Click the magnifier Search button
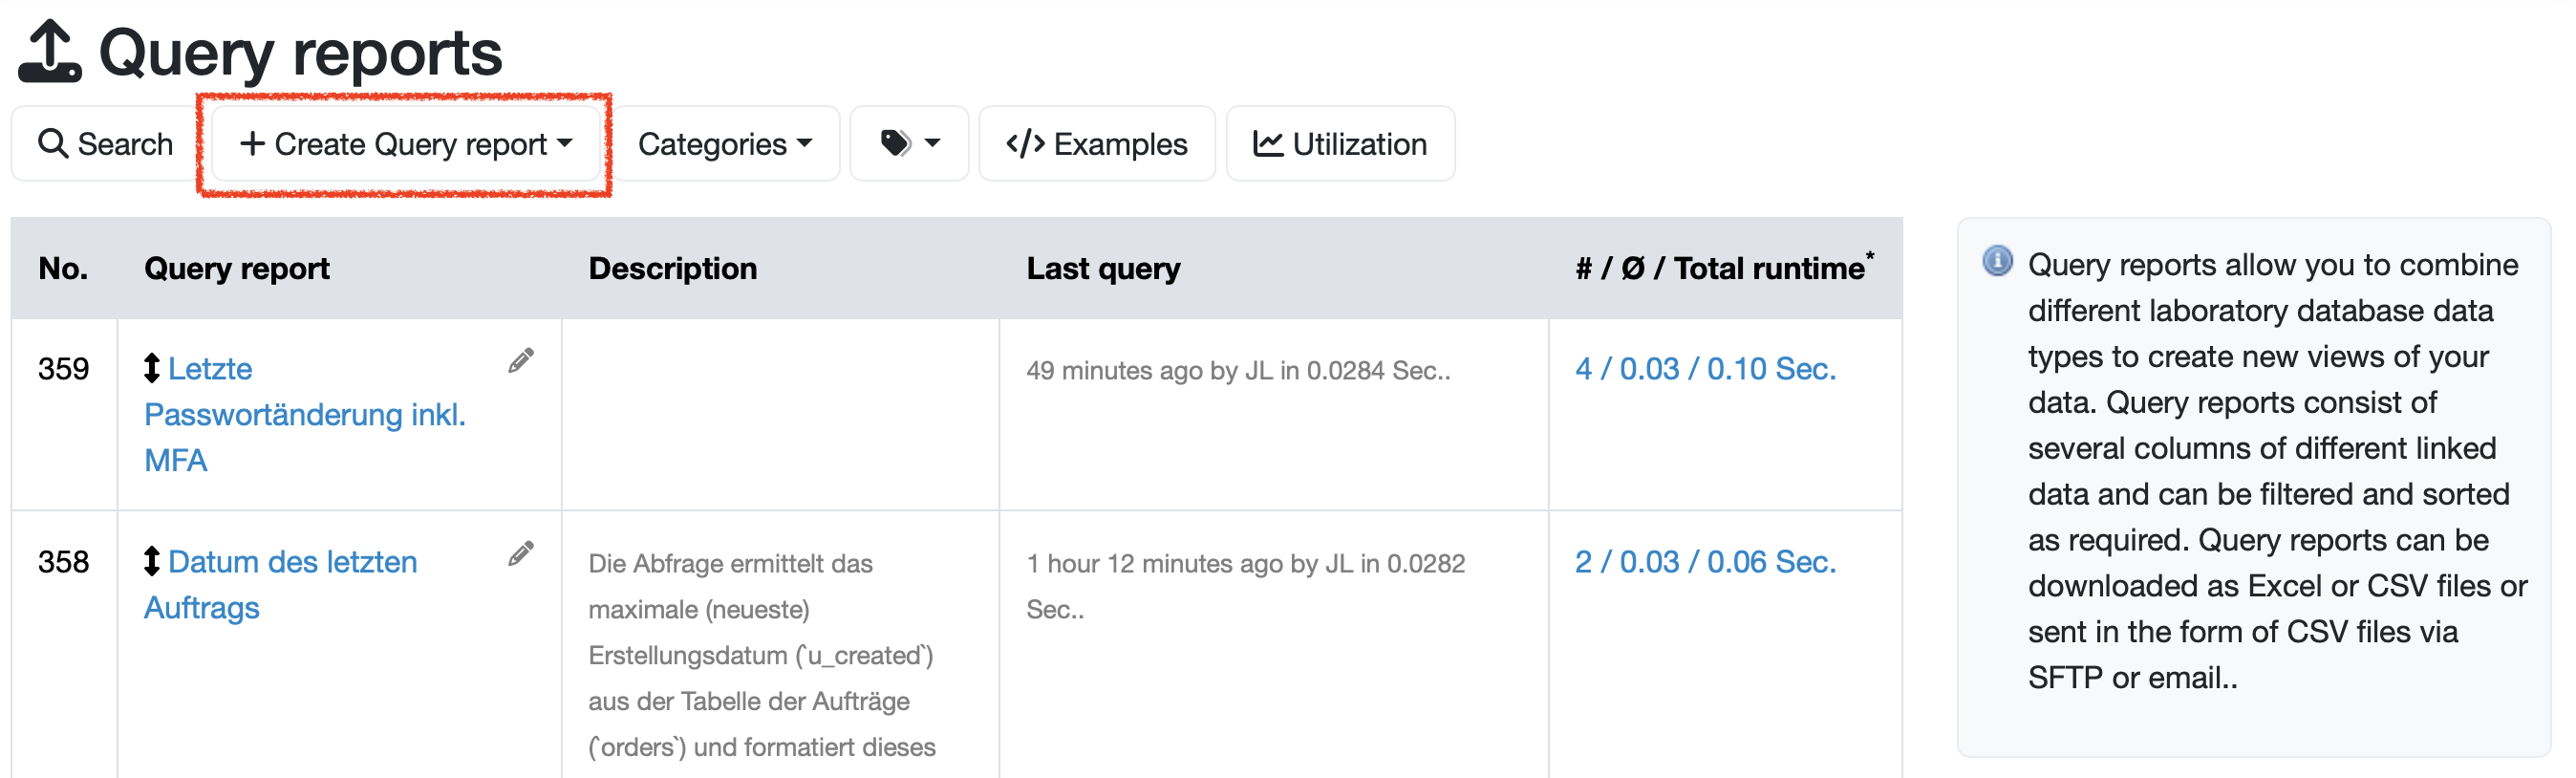Screen dimensions: 2576x778 (x=105, y=144)
